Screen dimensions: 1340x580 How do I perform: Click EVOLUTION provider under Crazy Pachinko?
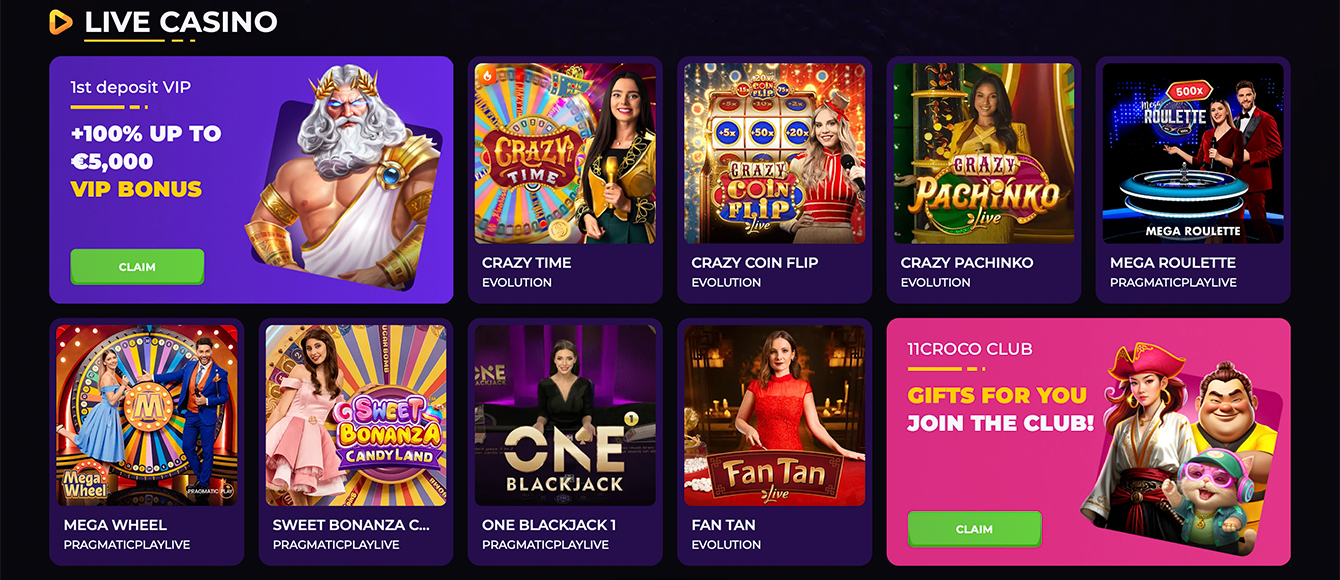(935, 283)
